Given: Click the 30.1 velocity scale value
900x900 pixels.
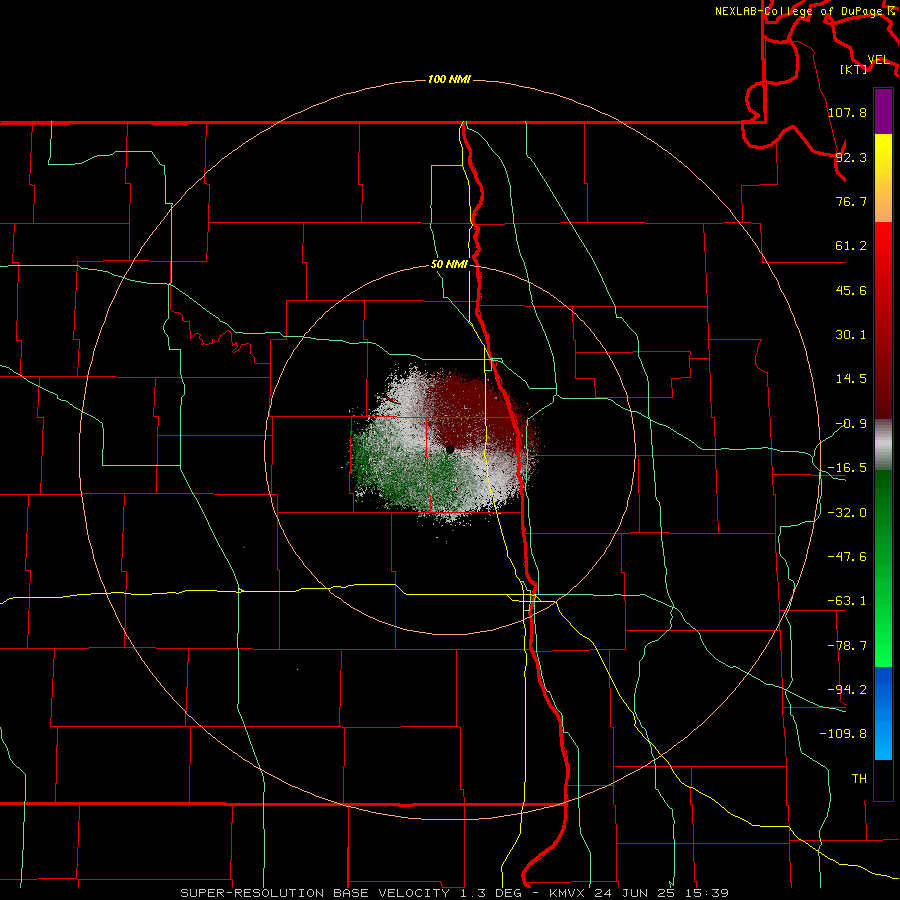Looking at the screenshot, I should (851, 335).
